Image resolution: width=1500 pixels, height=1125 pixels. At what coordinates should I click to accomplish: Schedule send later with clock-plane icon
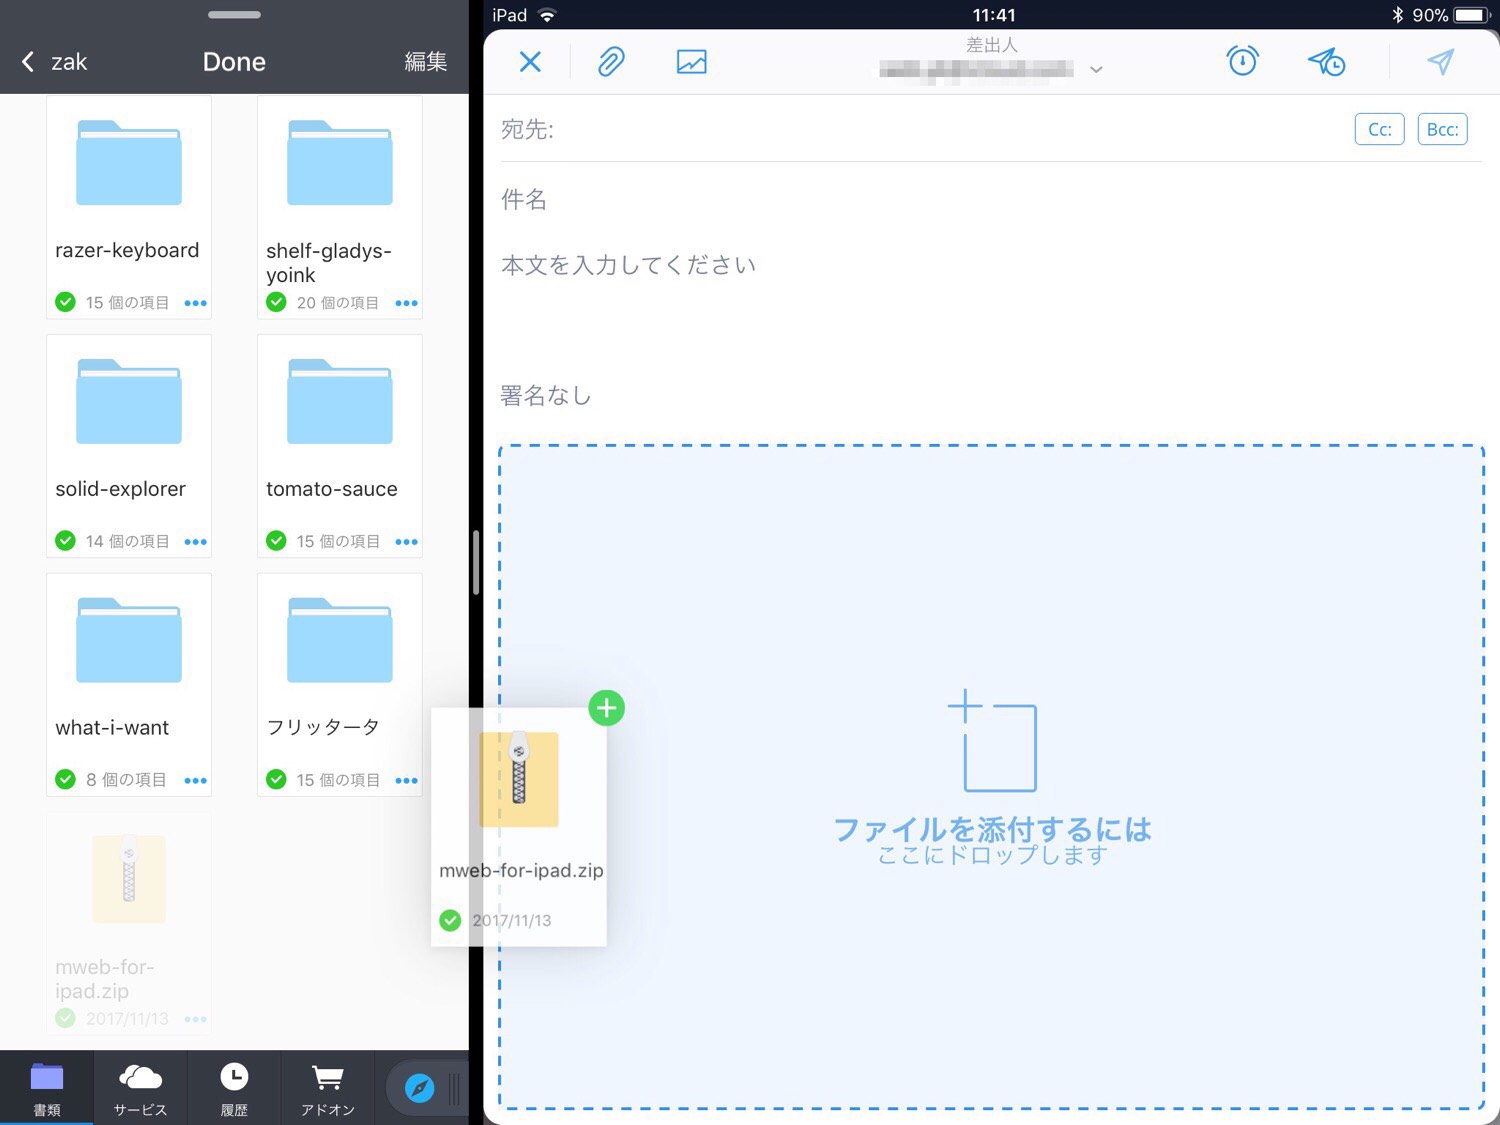point(1327,62)
